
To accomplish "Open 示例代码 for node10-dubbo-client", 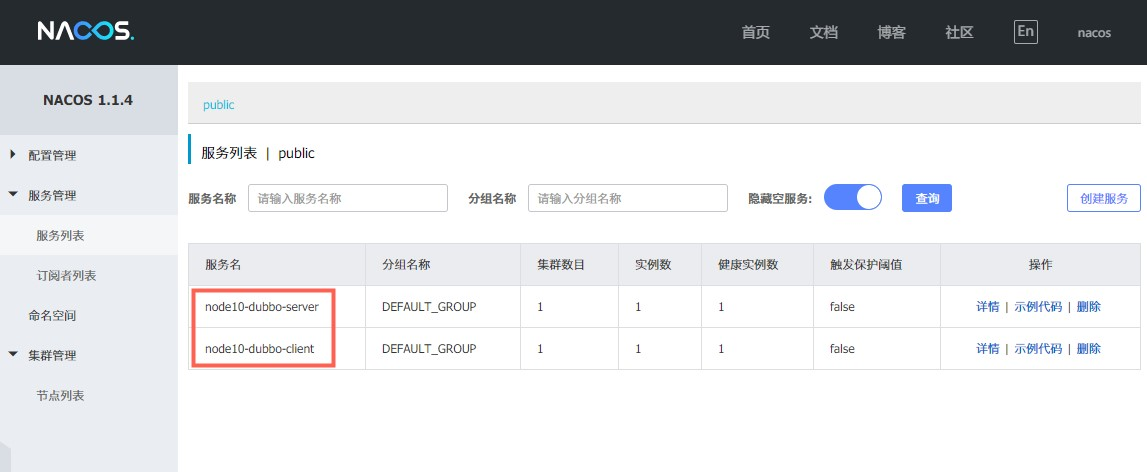I will point(1037,349).
